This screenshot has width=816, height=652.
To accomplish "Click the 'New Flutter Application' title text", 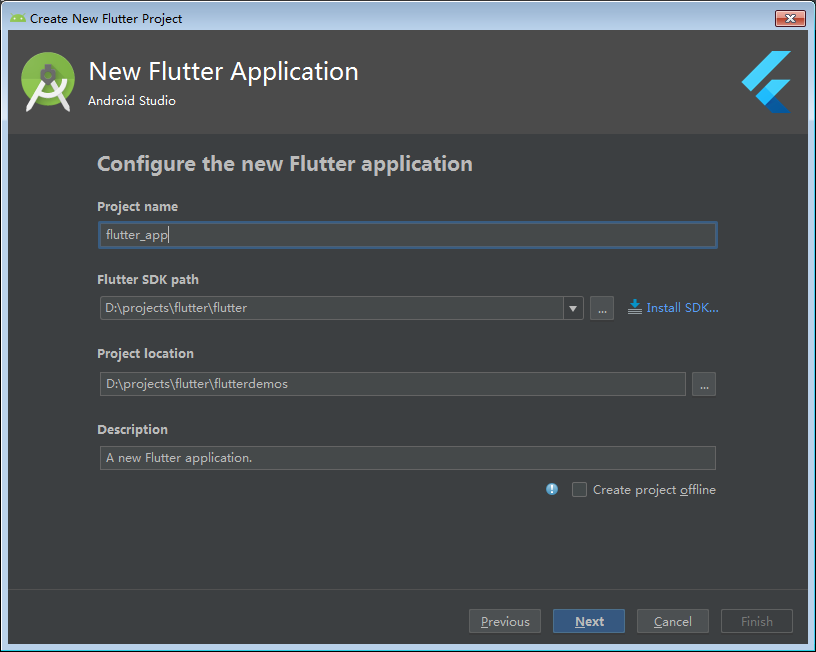I will click(223, 72).
